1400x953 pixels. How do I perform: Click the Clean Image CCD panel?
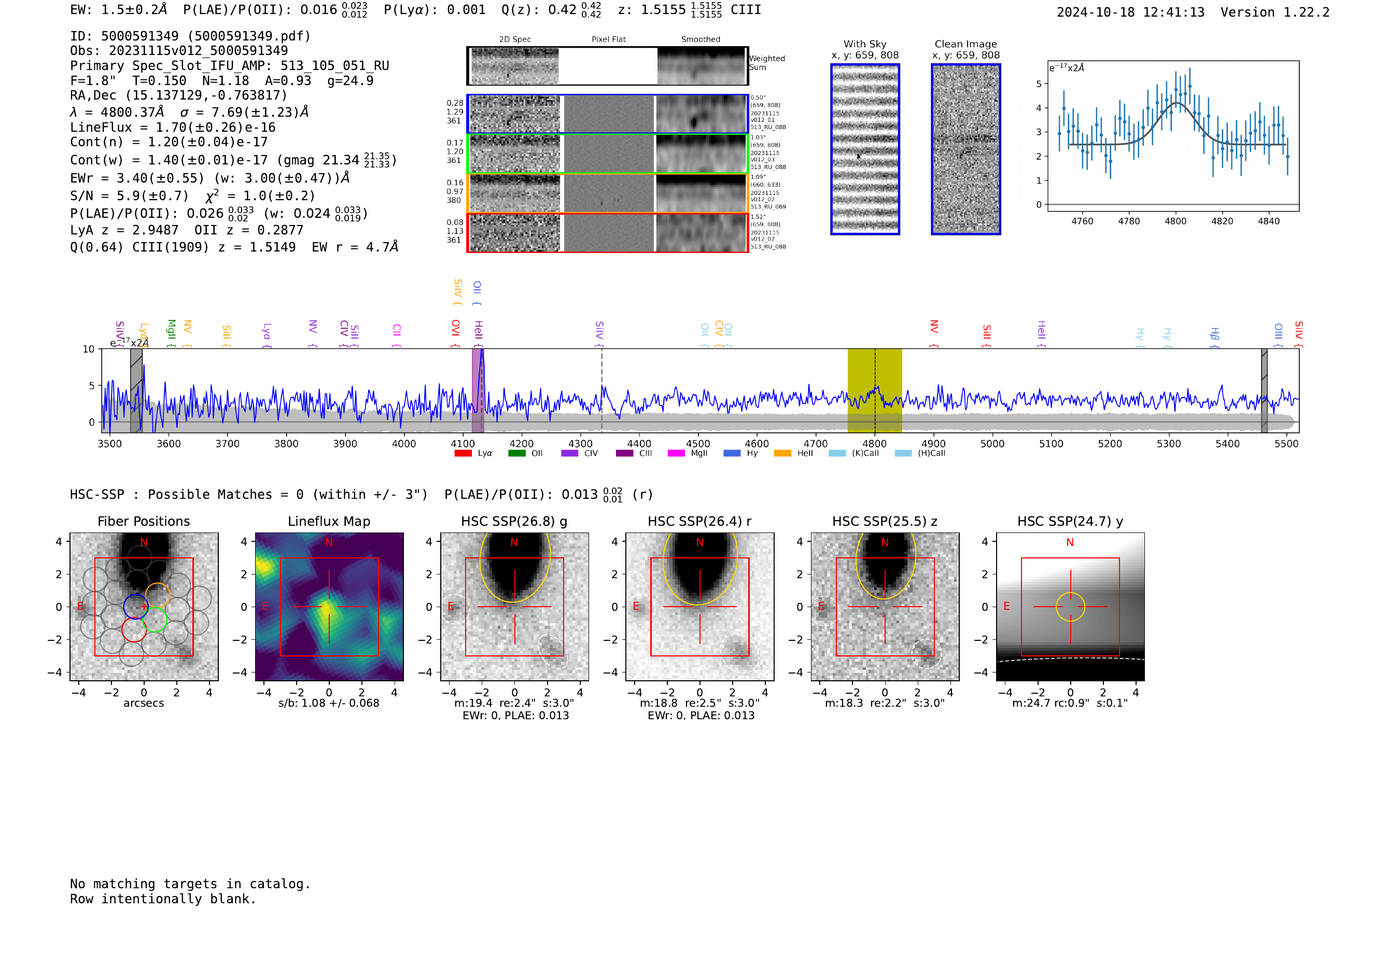tap(966, 149)
